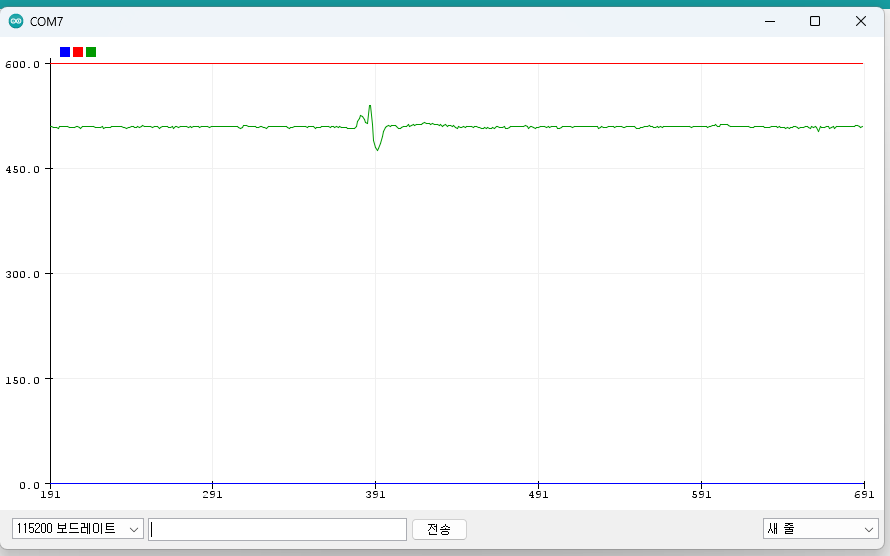Click the 450.0 y-axis label

point(23,170)
